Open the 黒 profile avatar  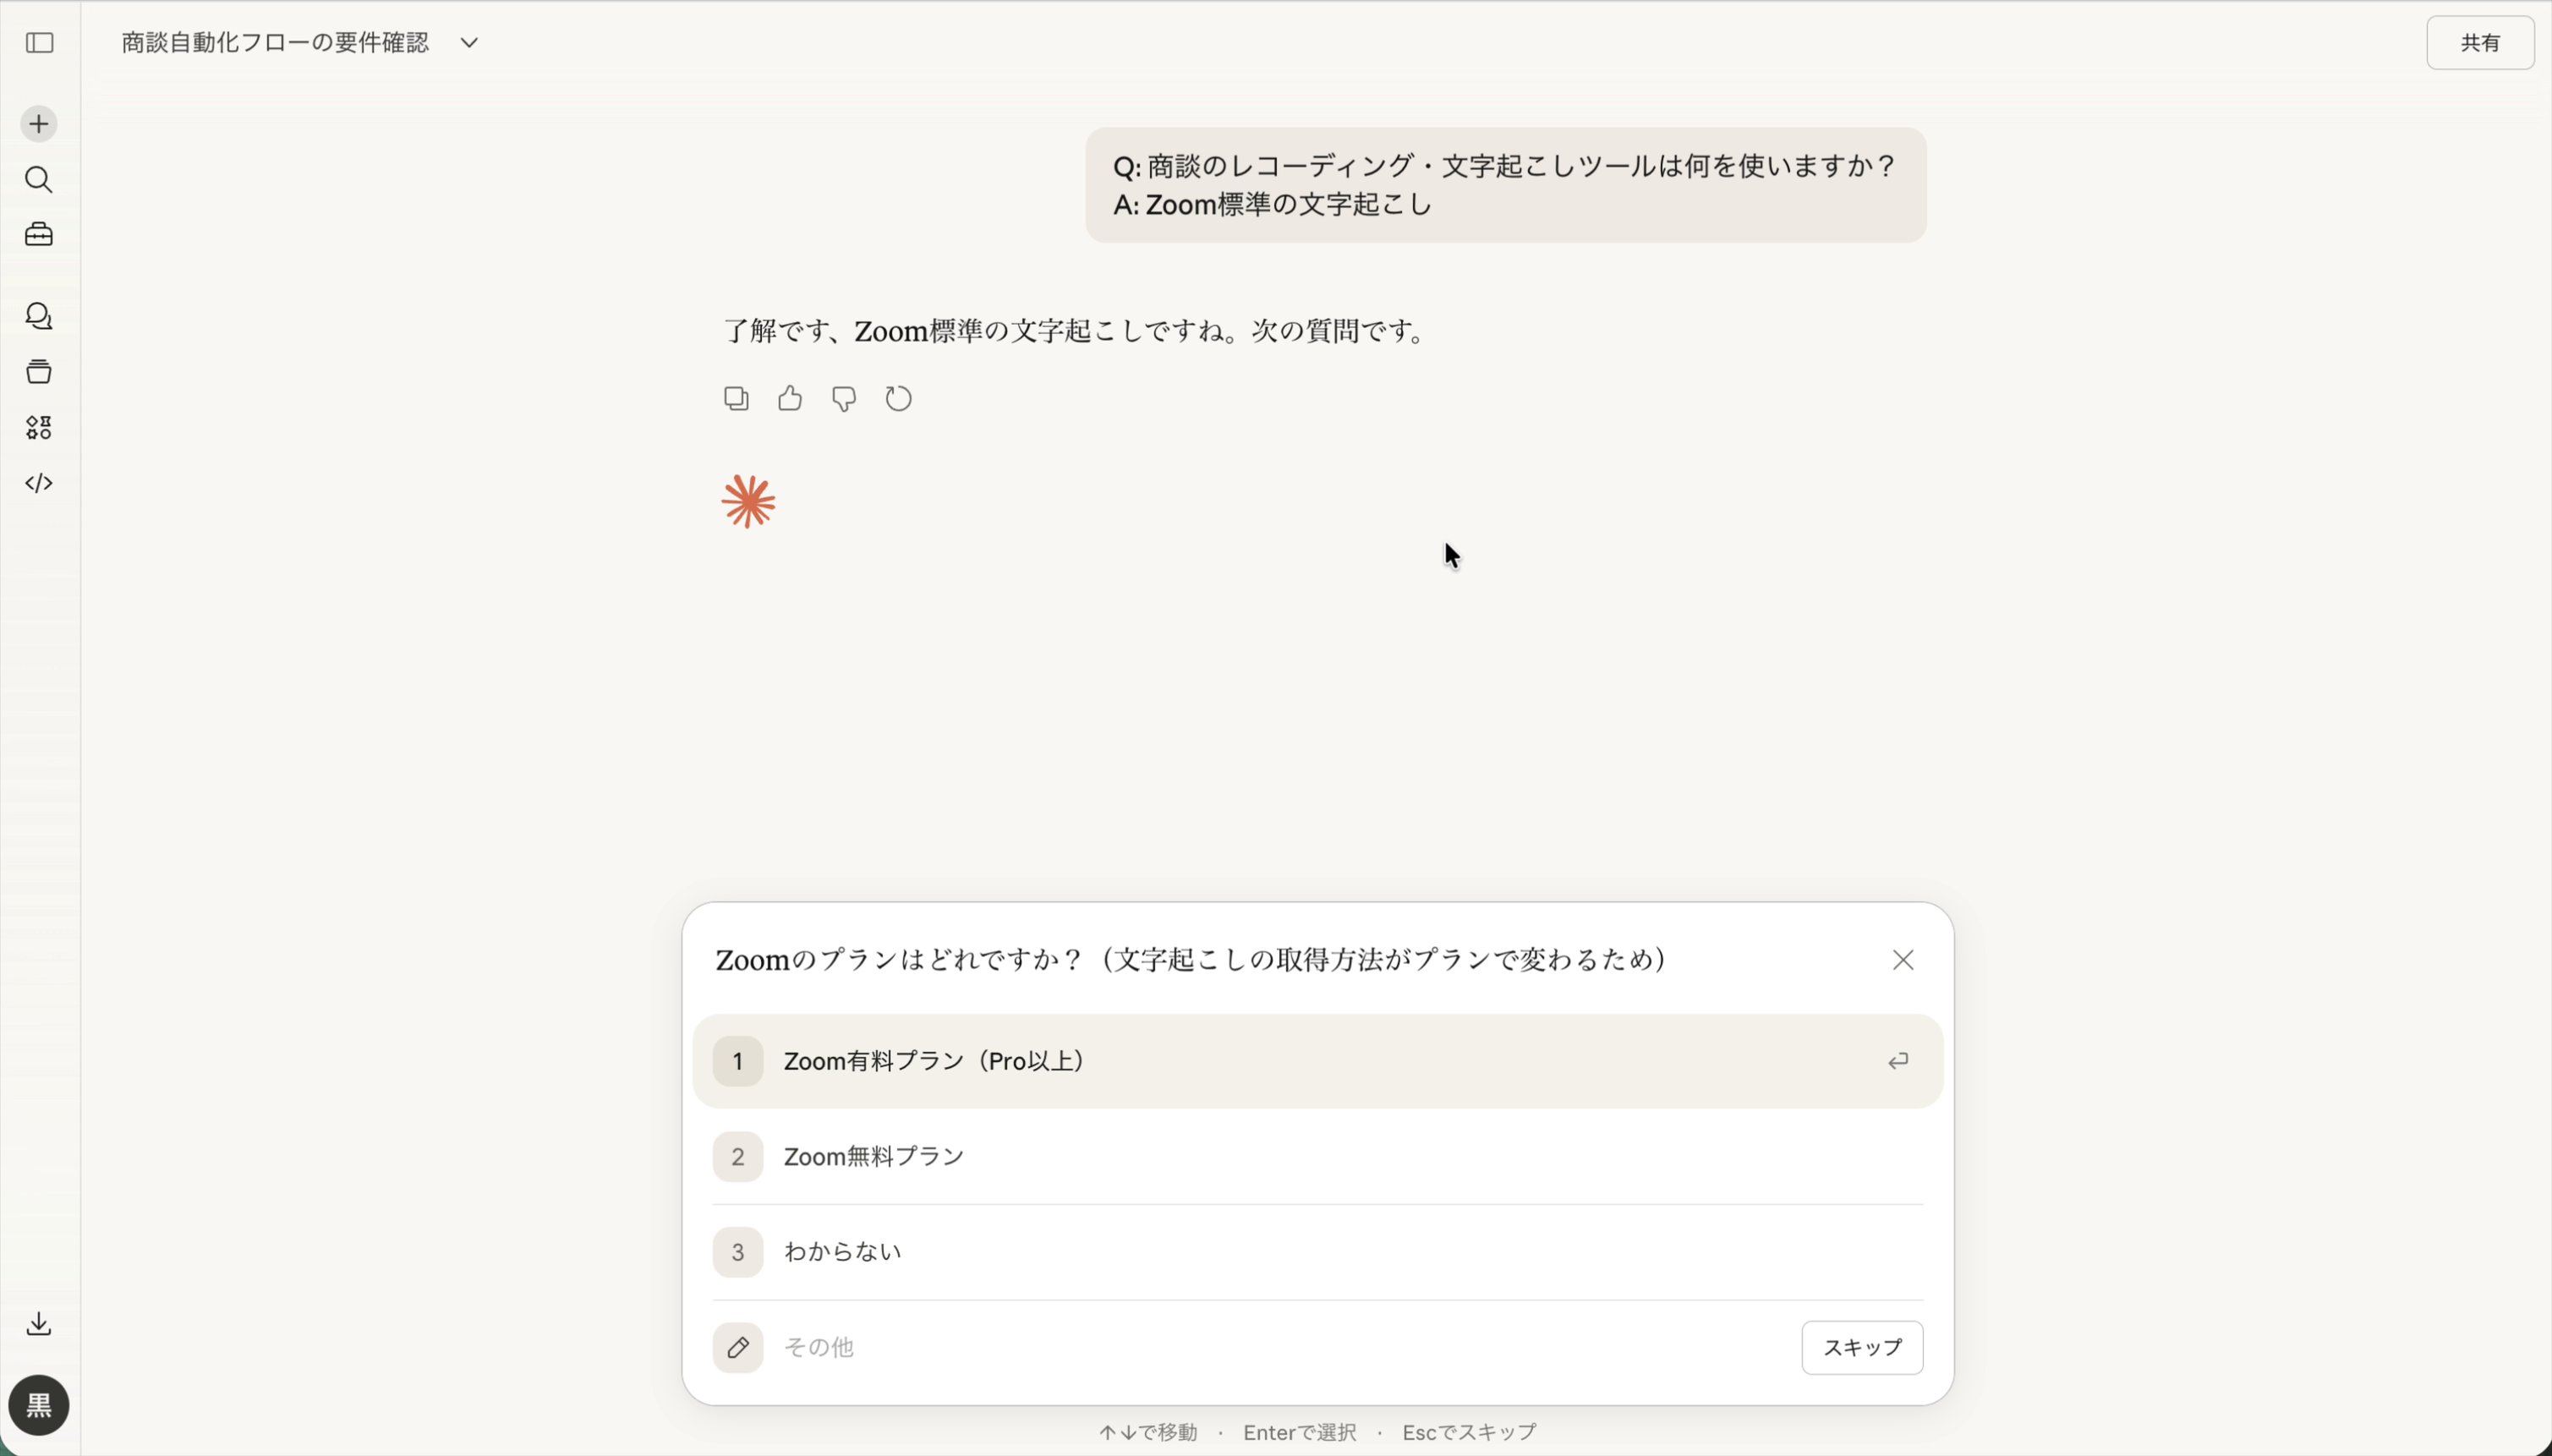click(x=40, y=1405)
